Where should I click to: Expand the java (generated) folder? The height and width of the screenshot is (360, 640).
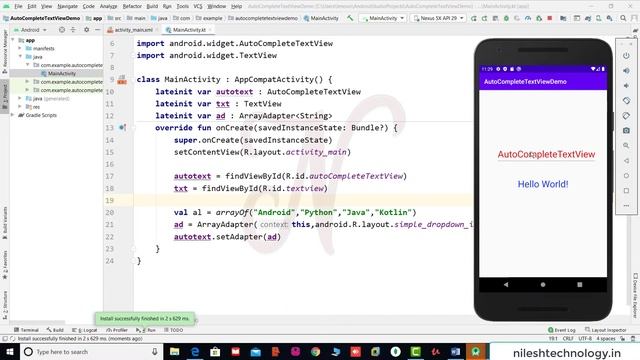[x=20, y=98]
